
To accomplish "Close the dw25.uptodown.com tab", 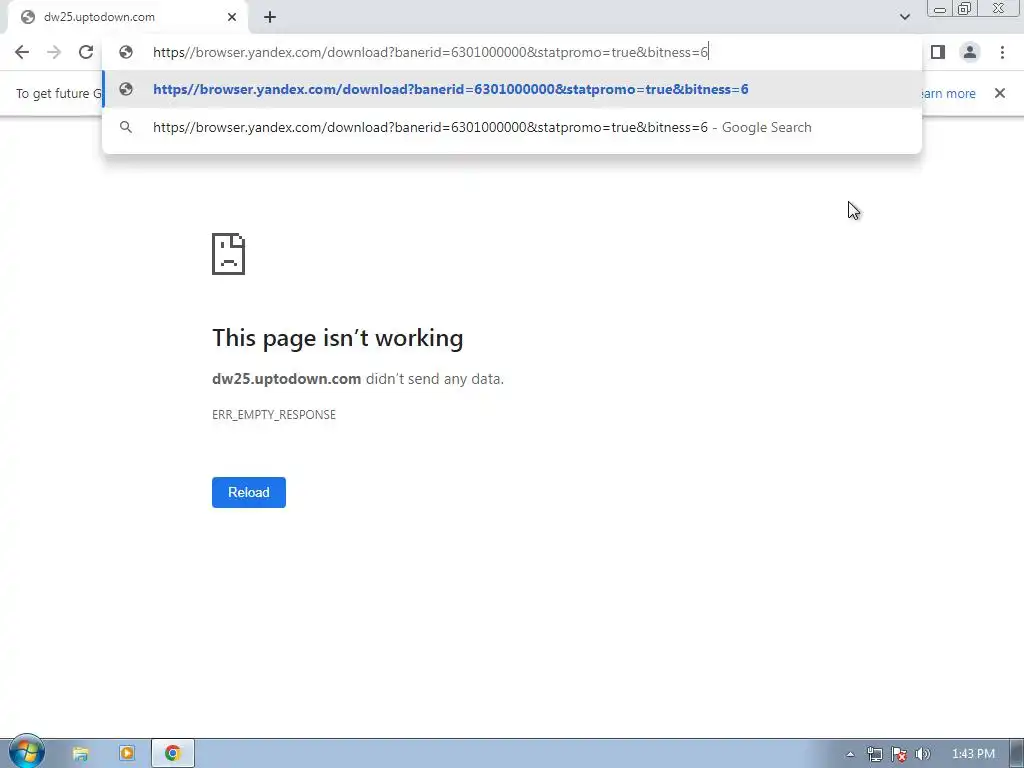I will [232, 17].
